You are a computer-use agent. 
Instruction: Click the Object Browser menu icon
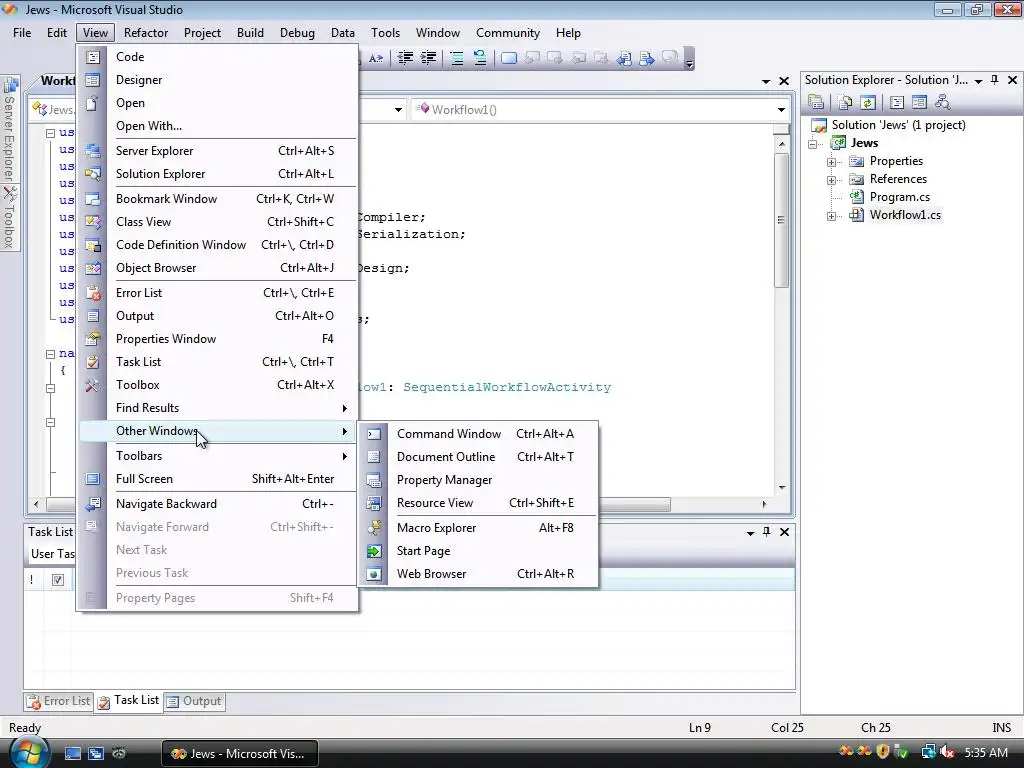tap(93, 268)
